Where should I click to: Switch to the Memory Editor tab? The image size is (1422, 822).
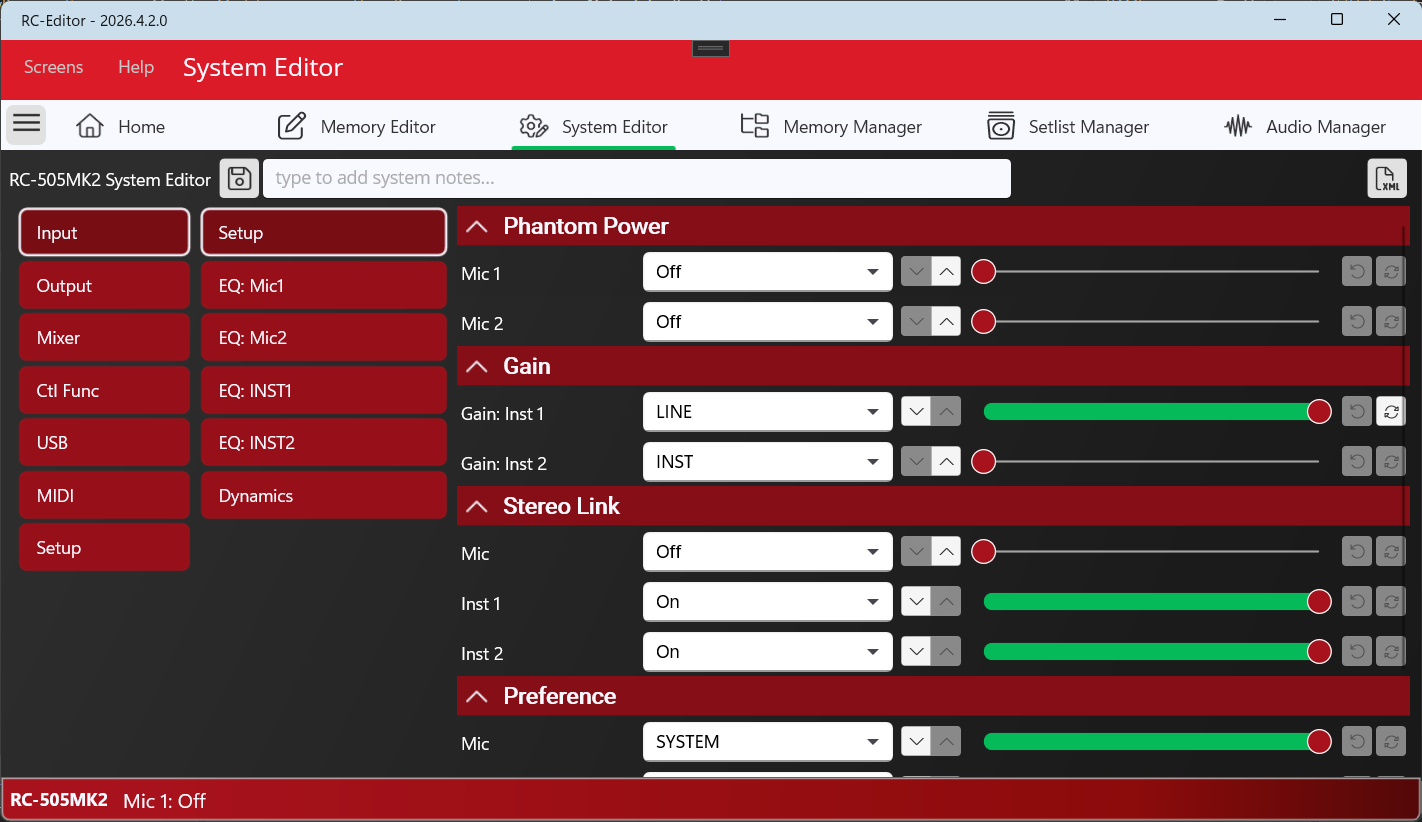point(356,126)
